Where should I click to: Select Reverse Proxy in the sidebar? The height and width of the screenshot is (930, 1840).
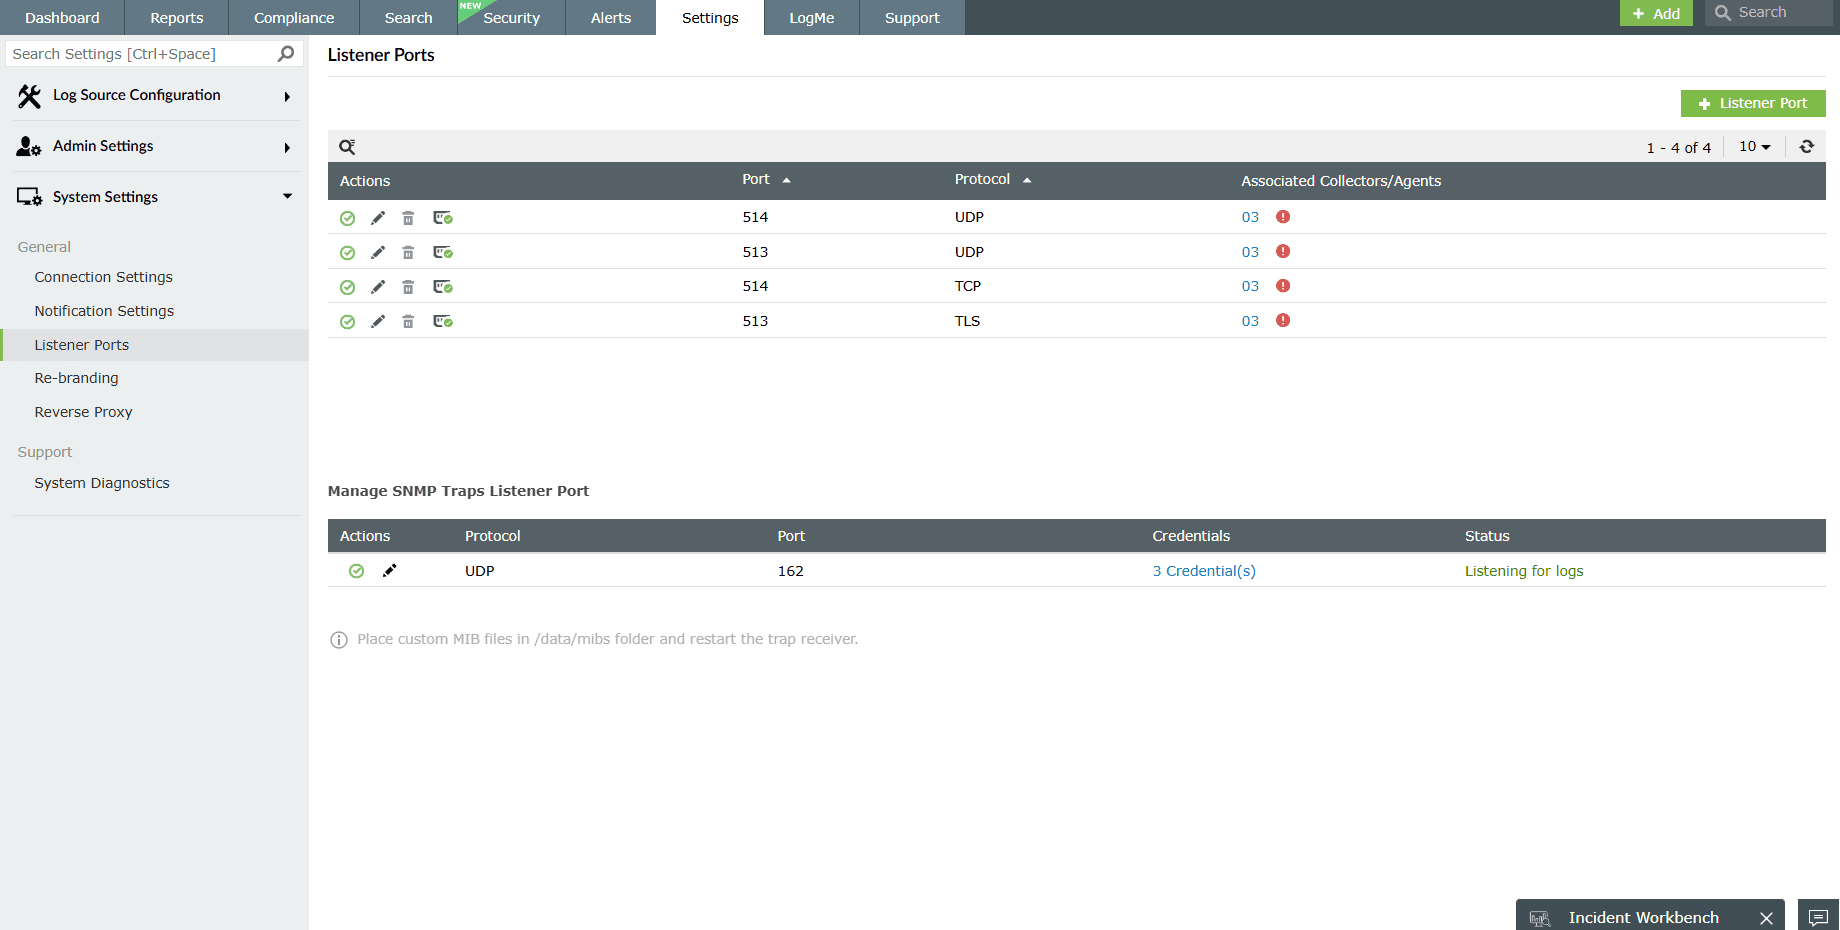83,411
